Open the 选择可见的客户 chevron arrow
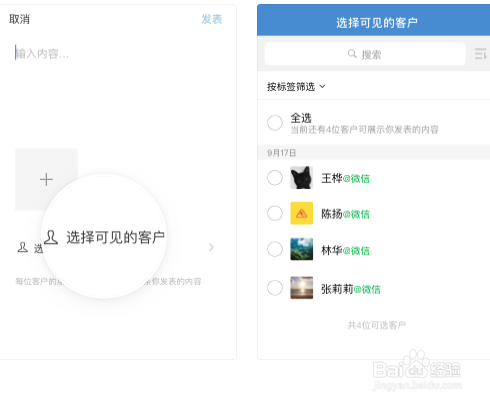 [211, 247]
